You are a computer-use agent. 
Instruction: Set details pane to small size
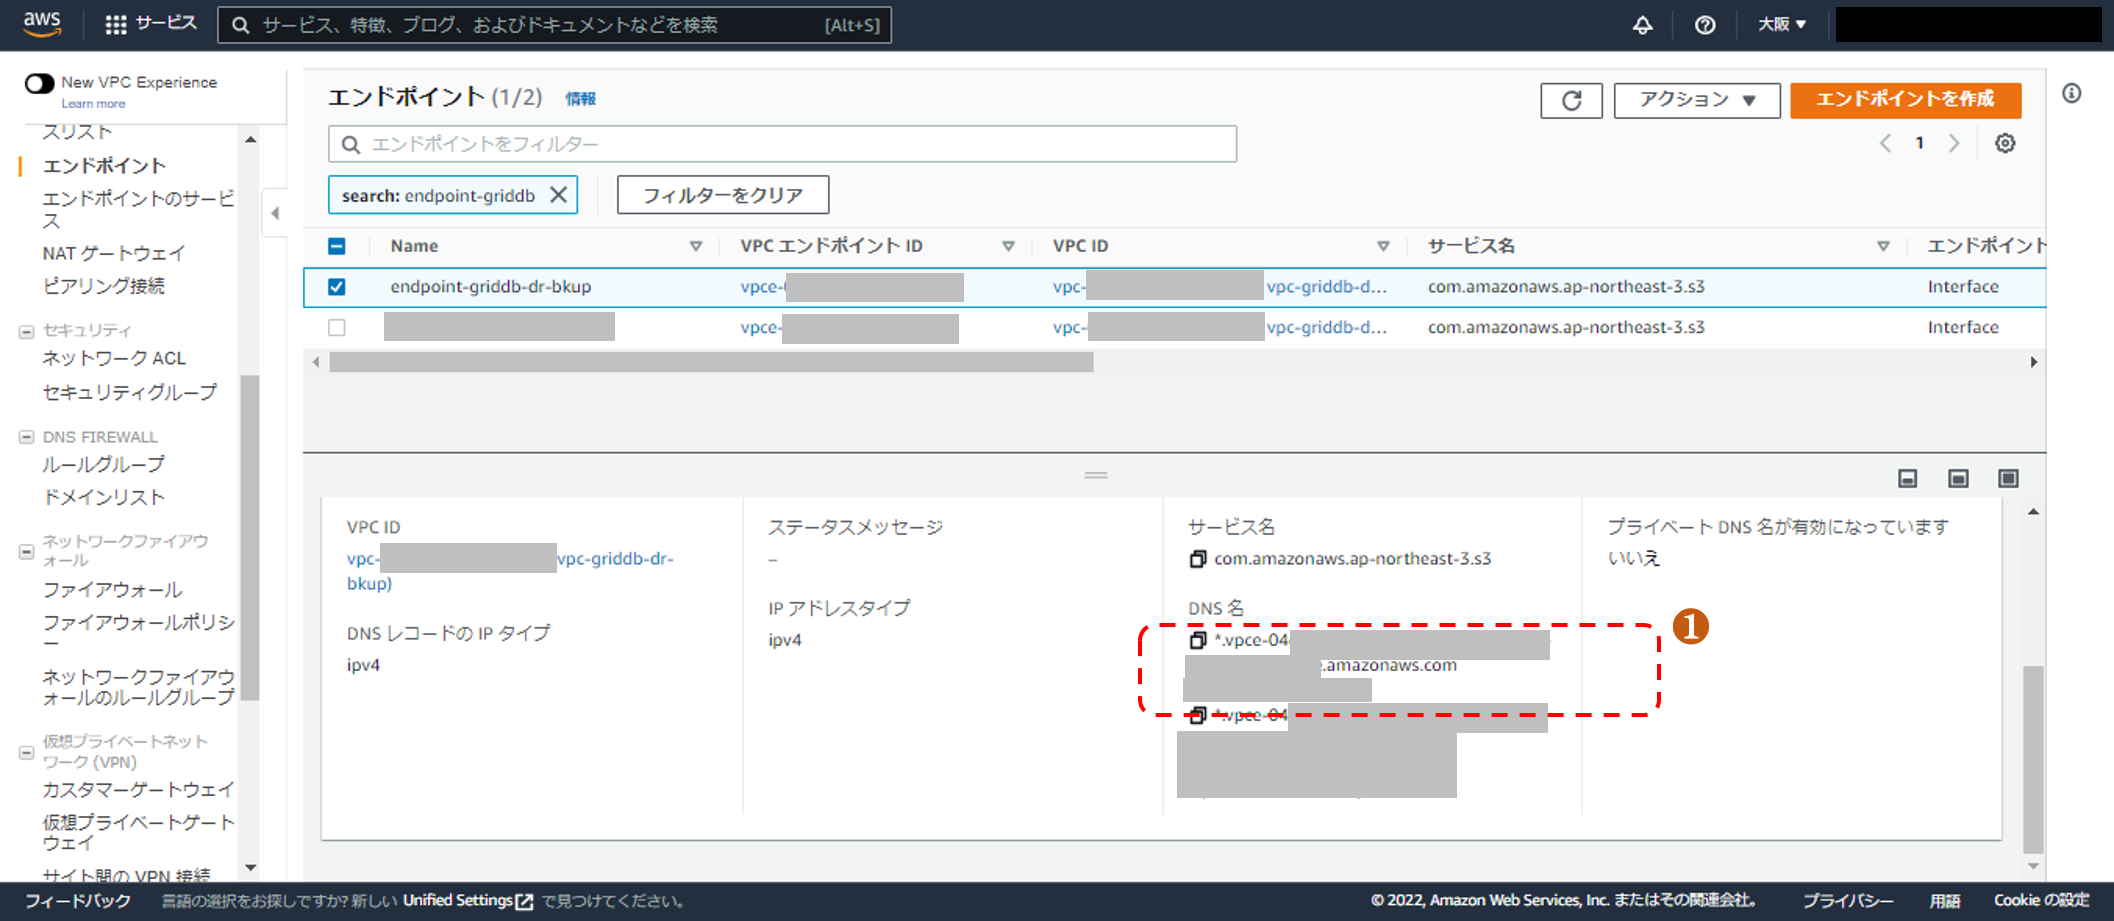(x=1908, y=479)
